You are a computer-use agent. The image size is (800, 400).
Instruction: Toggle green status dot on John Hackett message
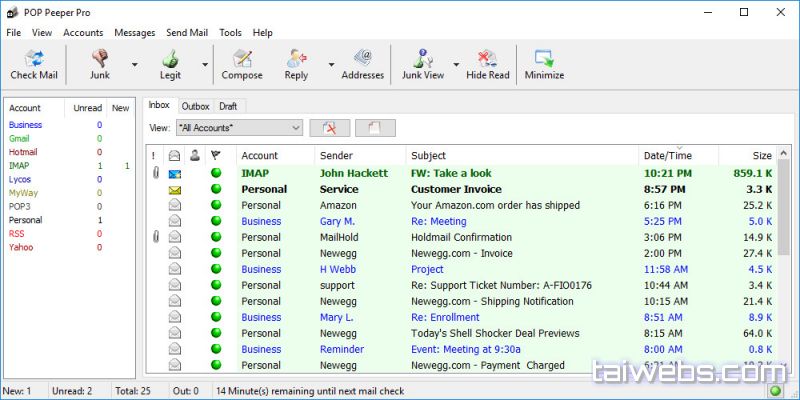(215, 173)
